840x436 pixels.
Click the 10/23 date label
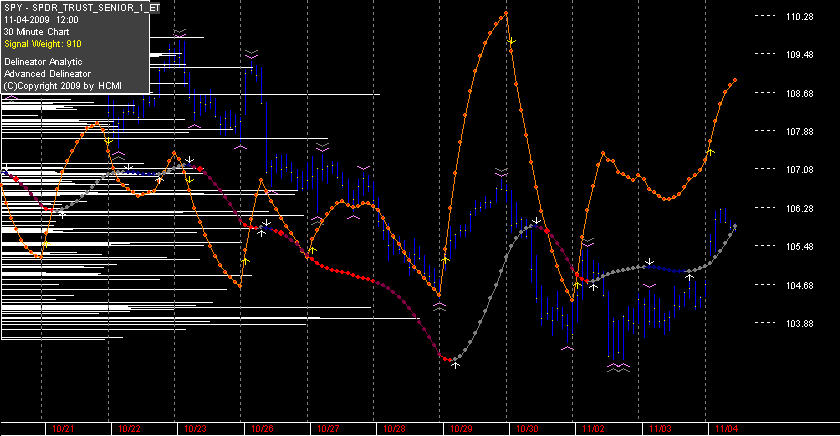[196, 429]
